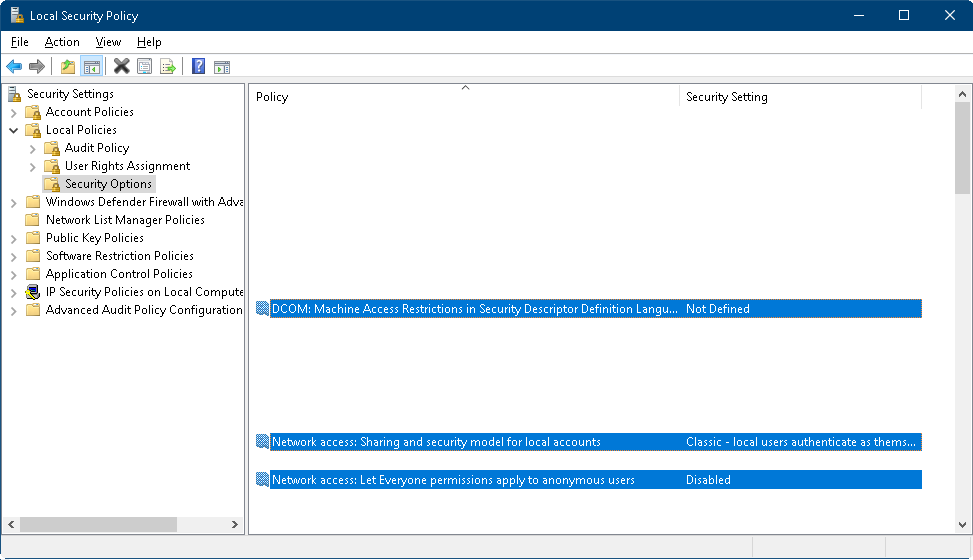Open the View menu
973x560 pixels.
click(108, 42)
